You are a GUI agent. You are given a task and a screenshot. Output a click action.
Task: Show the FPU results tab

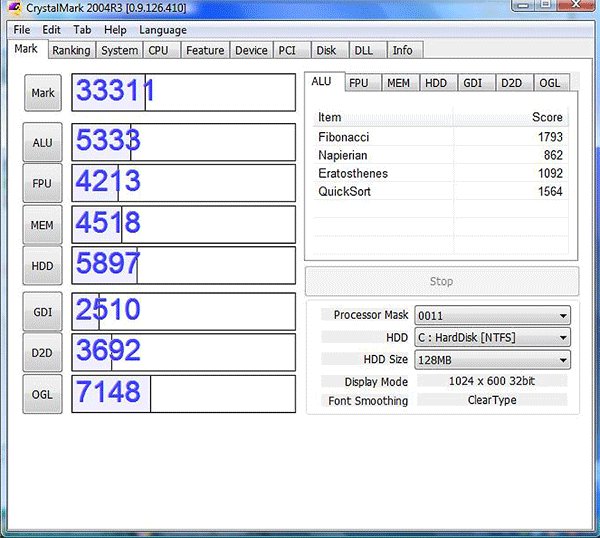click(362, 83)
